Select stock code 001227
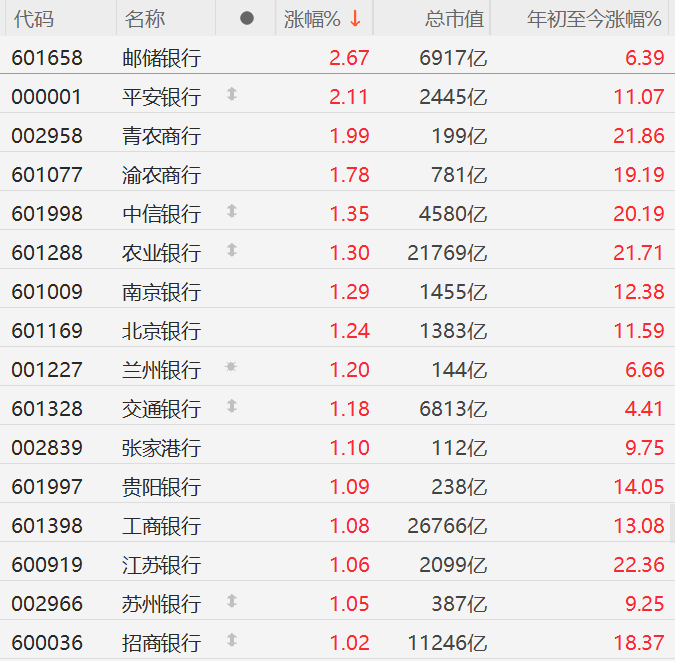 coord(47,370)
